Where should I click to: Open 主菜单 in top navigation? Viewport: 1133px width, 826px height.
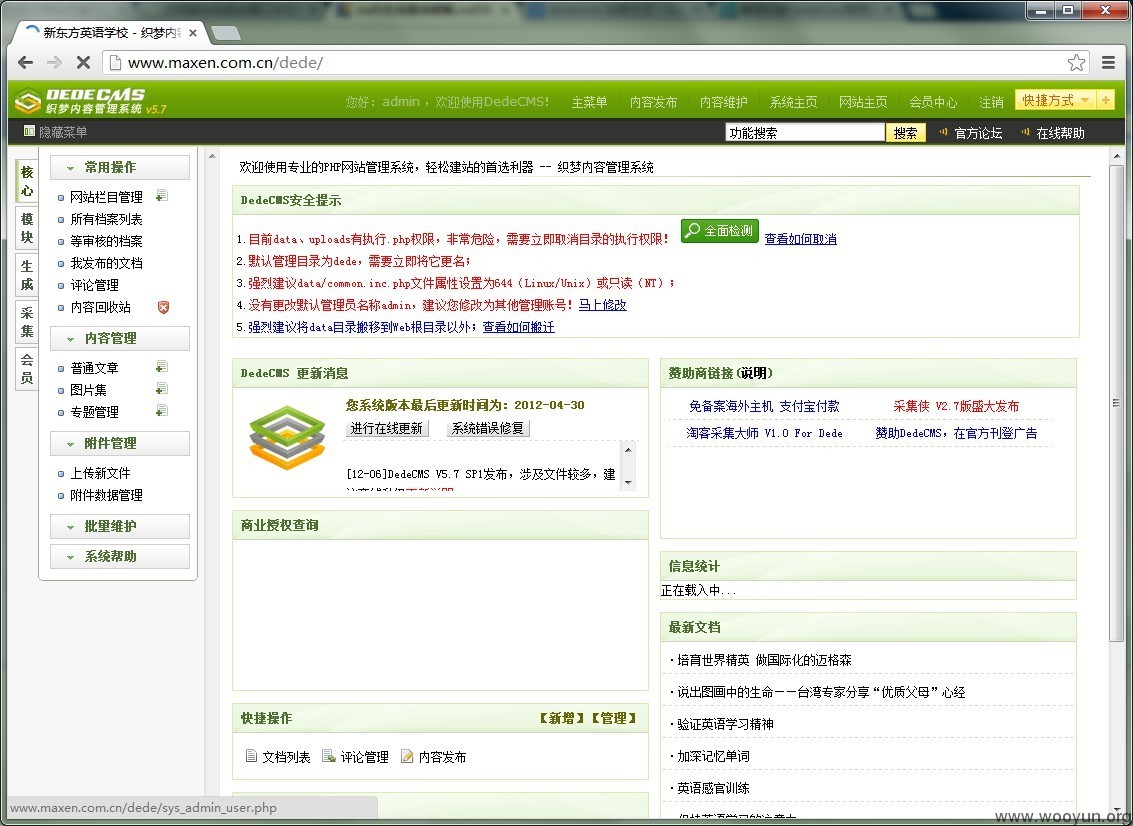589,103
